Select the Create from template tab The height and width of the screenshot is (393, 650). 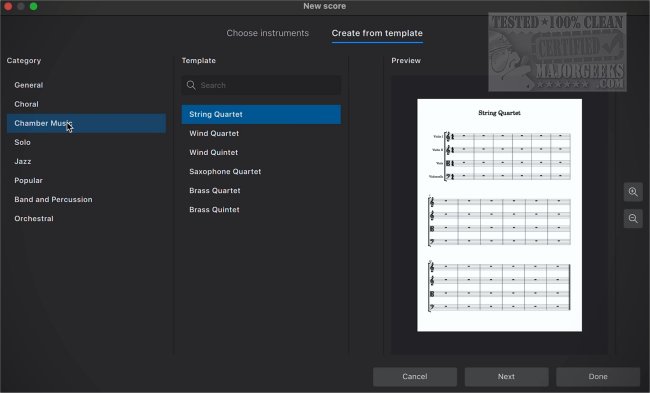(377, 33)
